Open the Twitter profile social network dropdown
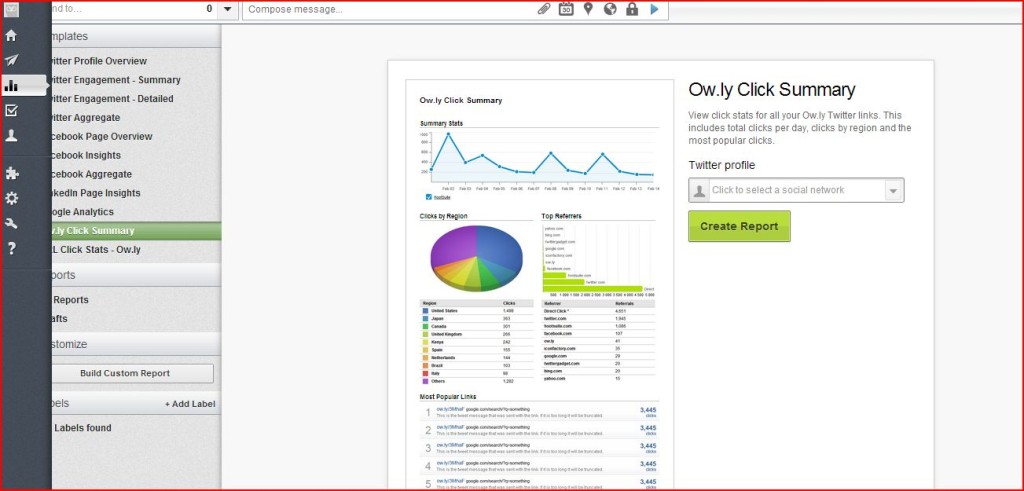 (x=796, y=190)
